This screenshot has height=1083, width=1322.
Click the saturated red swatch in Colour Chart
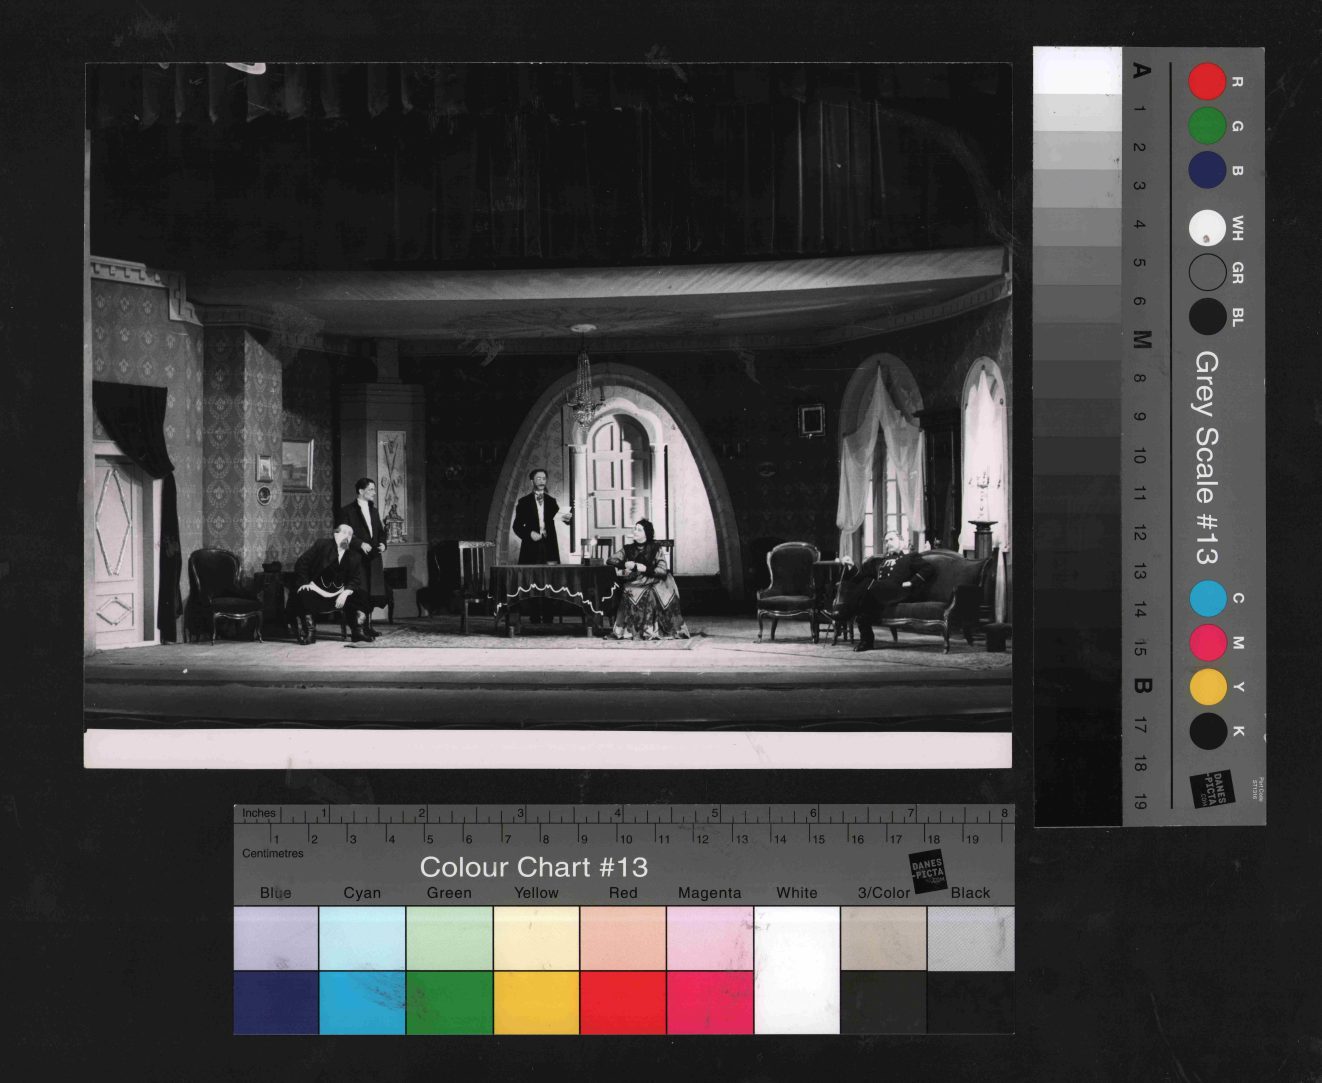click(x=623, y=1002)
